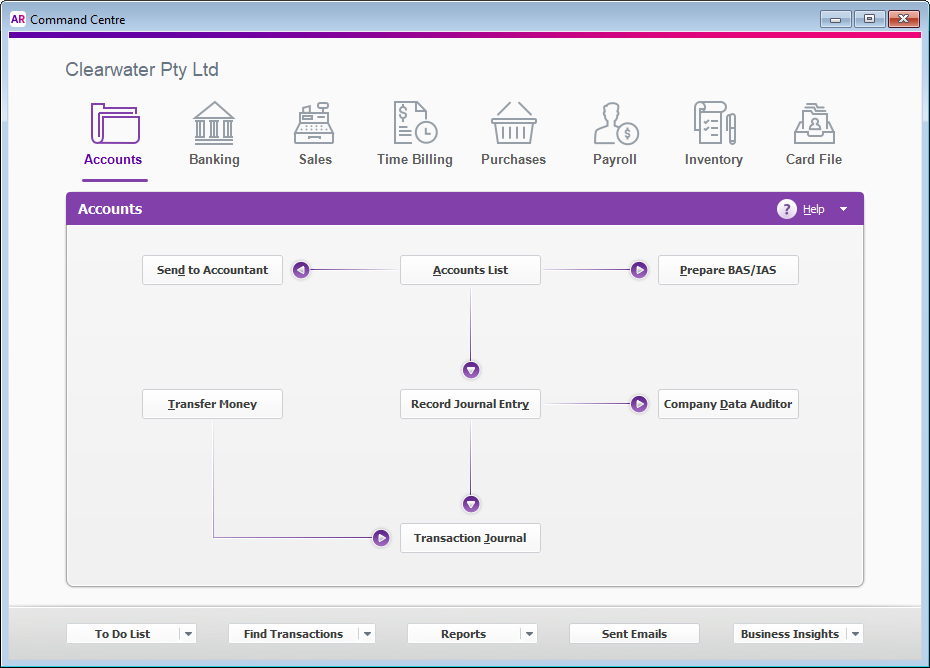The height and width of the screenshot is (668, 930).
Task: Expand the To Do List dropdown arrow
Action: tap(188, 634)
